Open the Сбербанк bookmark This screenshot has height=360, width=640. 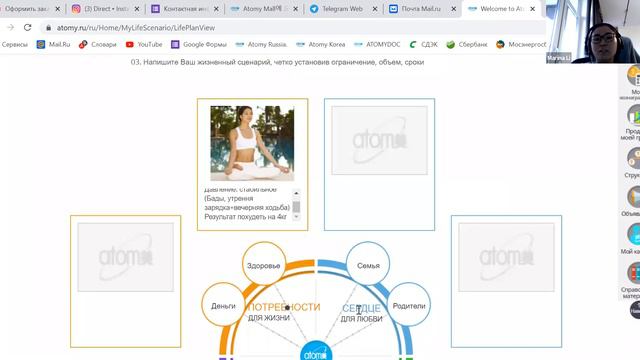tap(467, 44)
